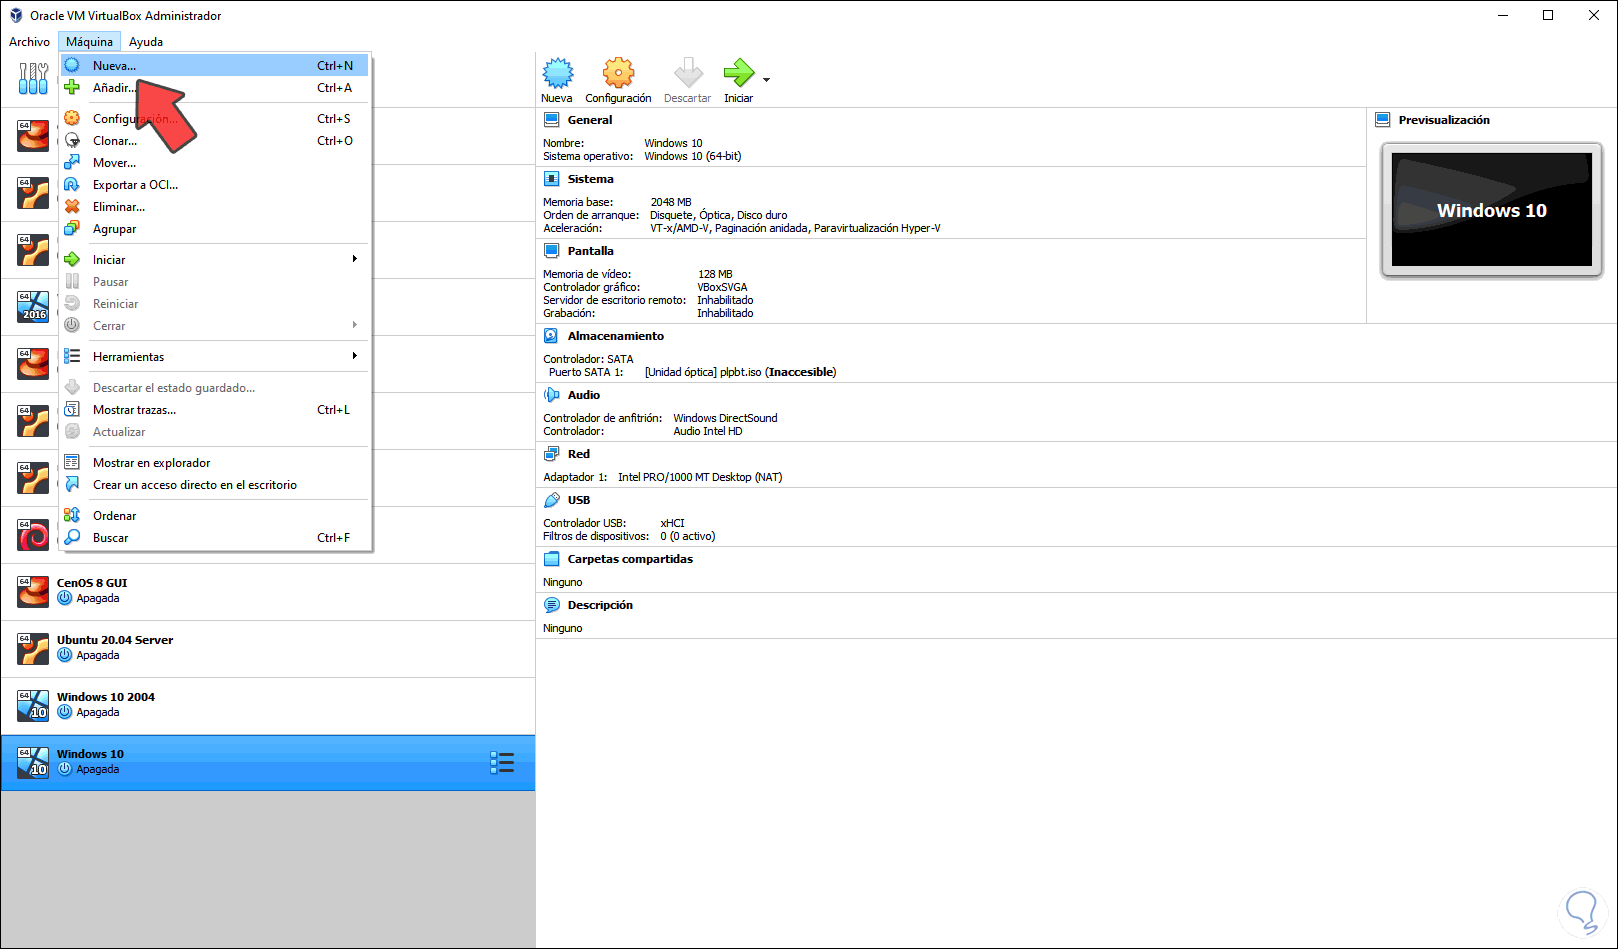Click the video memory value 128 MB
The image size is (1618, 949).
pyautogui.click(x=715, y=274)
